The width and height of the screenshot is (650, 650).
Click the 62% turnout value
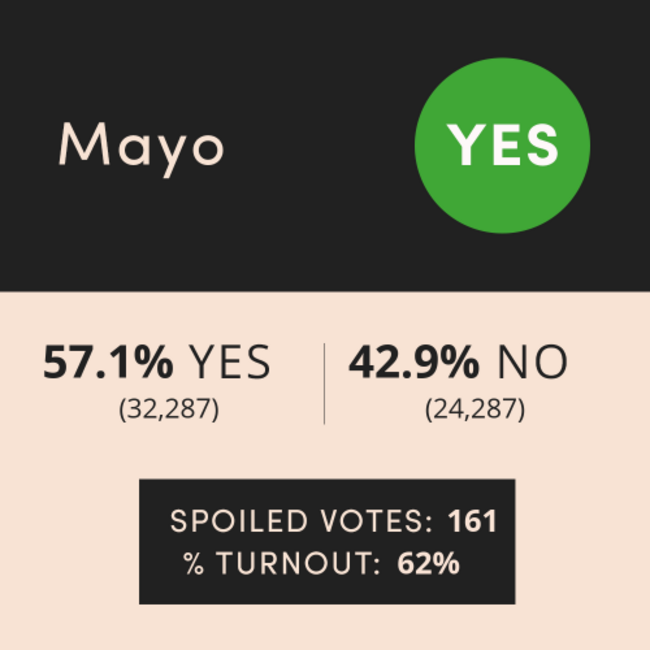(428, 563)
